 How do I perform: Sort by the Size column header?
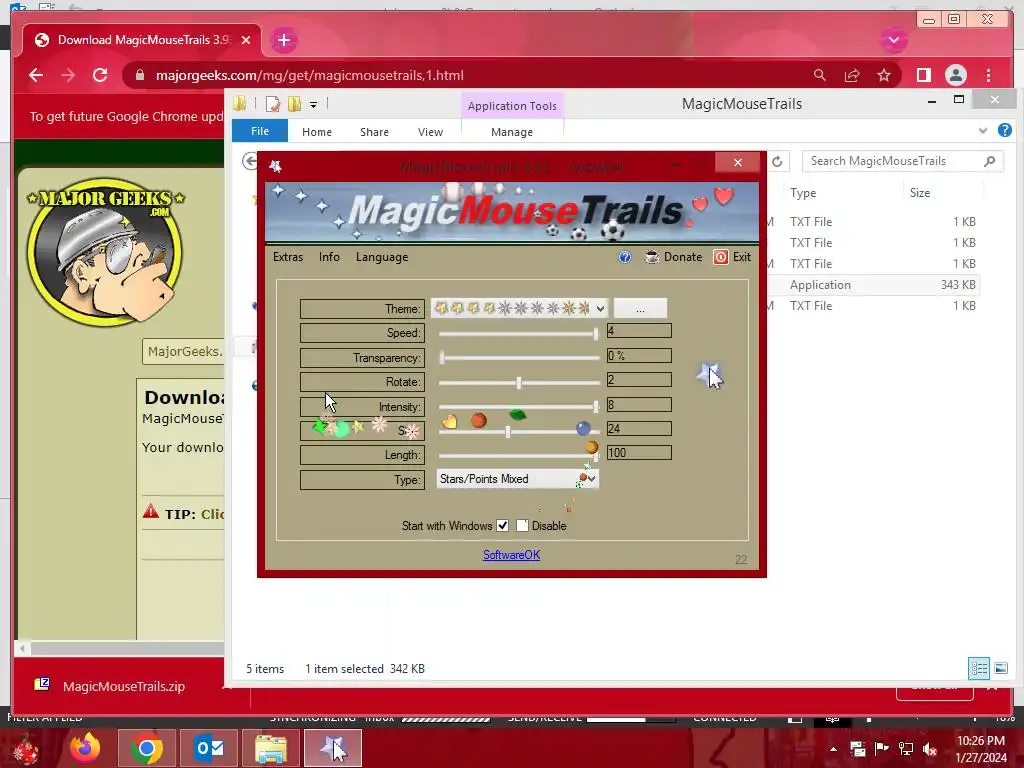(x=920, y=193)
